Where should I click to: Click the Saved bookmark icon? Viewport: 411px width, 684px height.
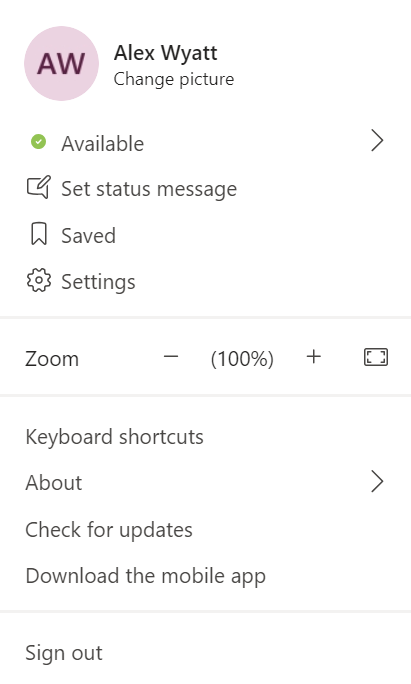click(x=39, y=234)
